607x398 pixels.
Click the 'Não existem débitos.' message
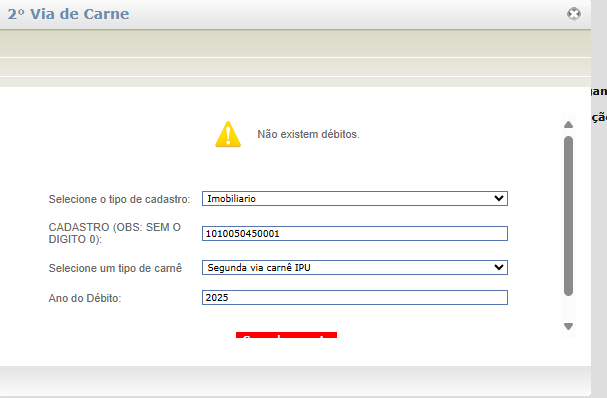(x=308, y=134)
